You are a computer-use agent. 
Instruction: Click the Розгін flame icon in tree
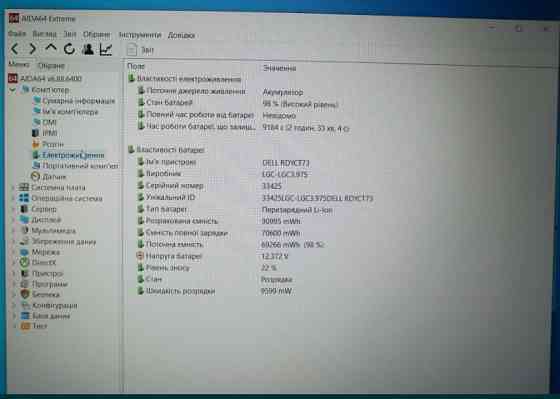point(36,144)
